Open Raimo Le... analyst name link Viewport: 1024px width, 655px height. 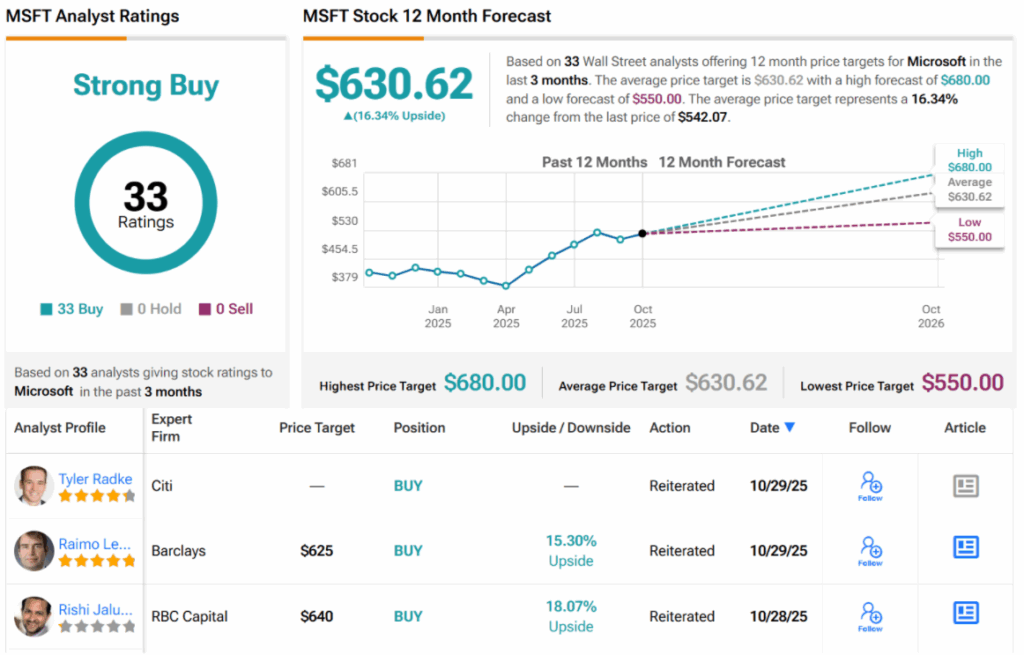(x=93, y=544)
